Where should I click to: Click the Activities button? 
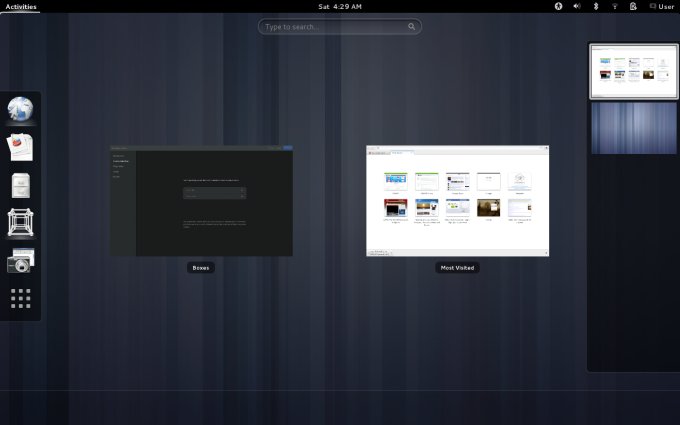(x=21, y=6)
